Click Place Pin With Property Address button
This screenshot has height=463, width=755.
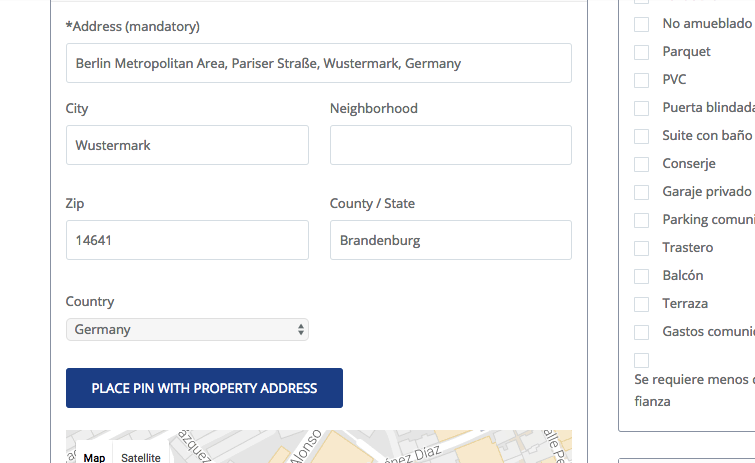coord(204,388)
